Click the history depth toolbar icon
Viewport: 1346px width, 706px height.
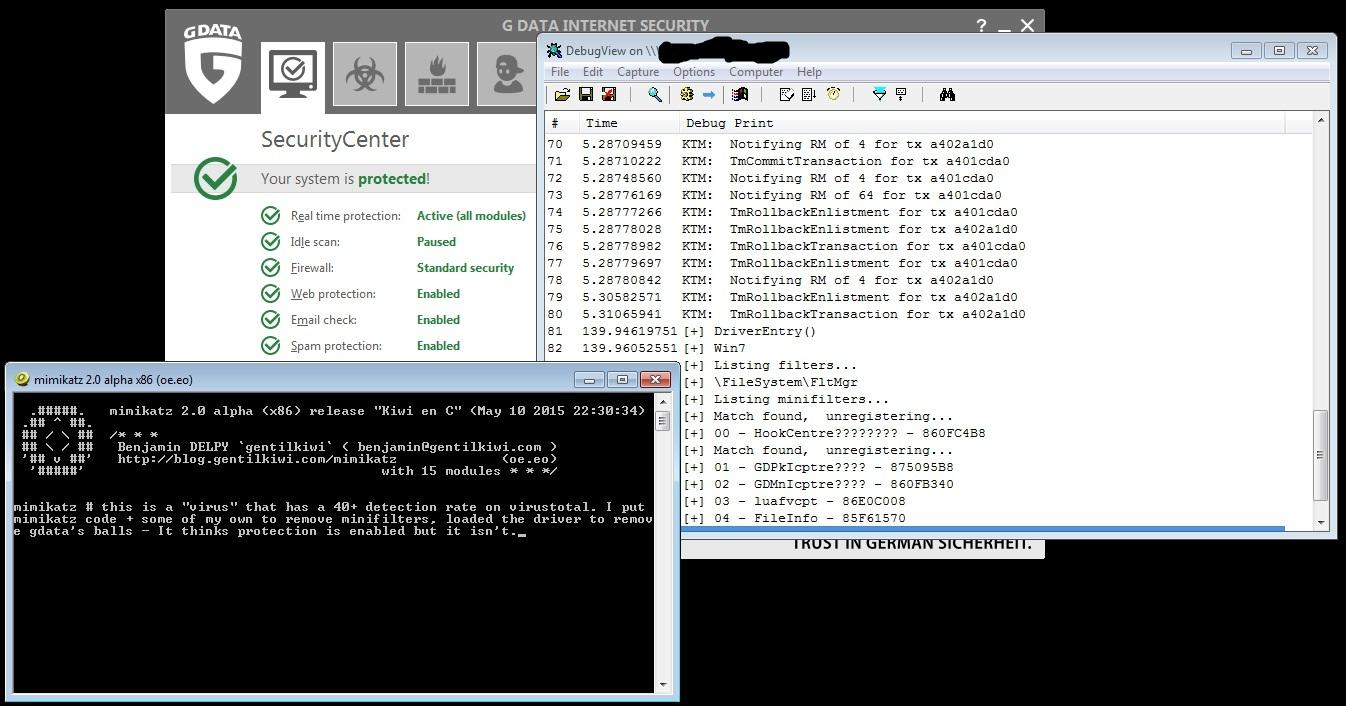(901, 94)
